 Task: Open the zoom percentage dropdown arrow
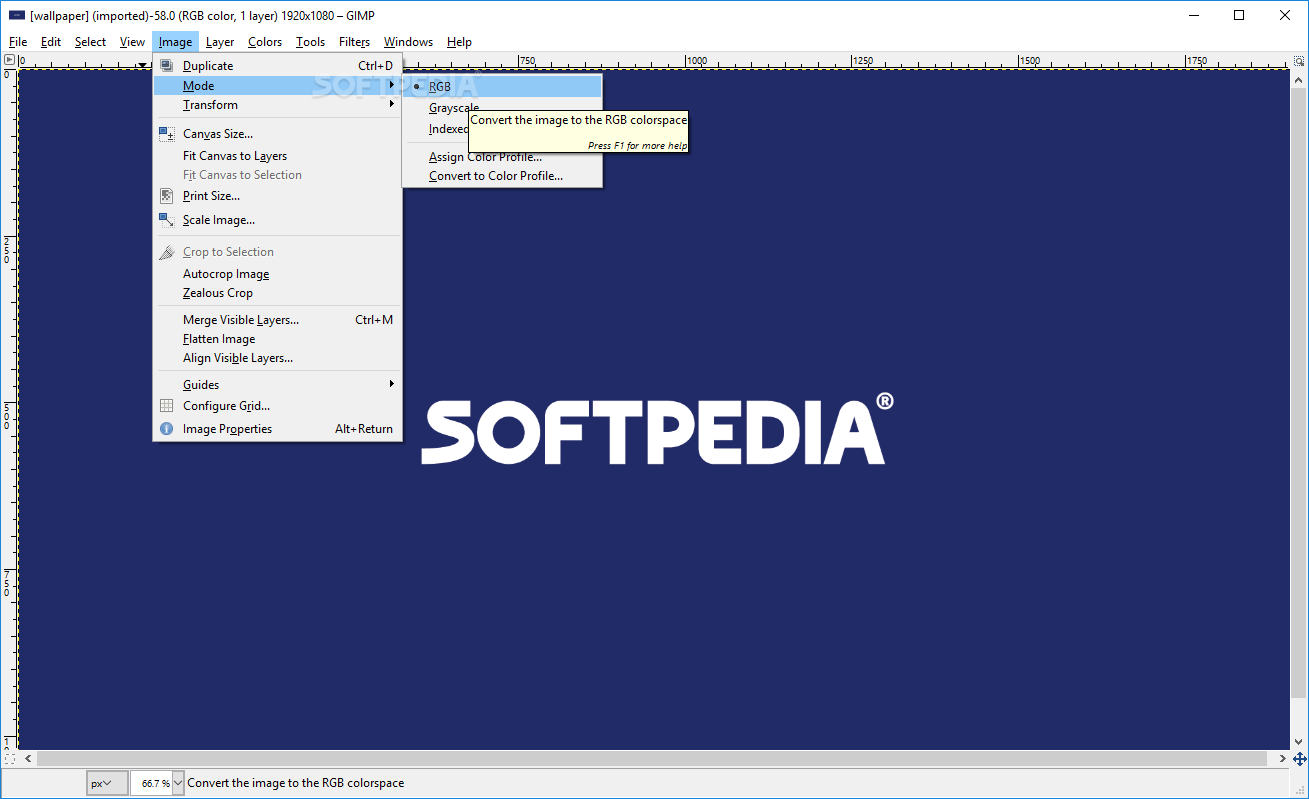coord(179,783)
